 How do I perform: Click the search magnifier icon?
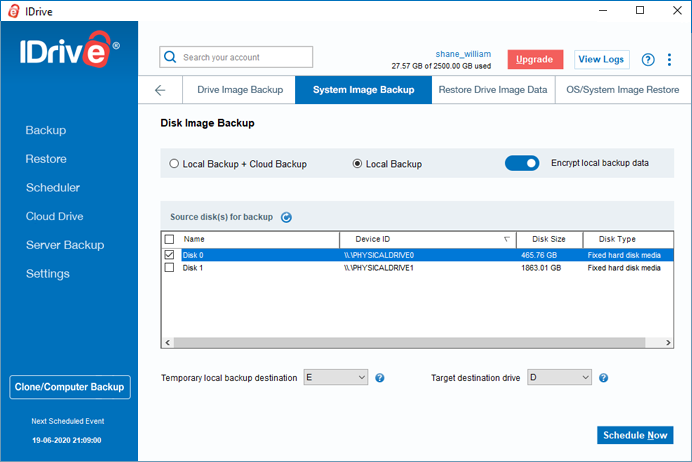tap(170, 57)
